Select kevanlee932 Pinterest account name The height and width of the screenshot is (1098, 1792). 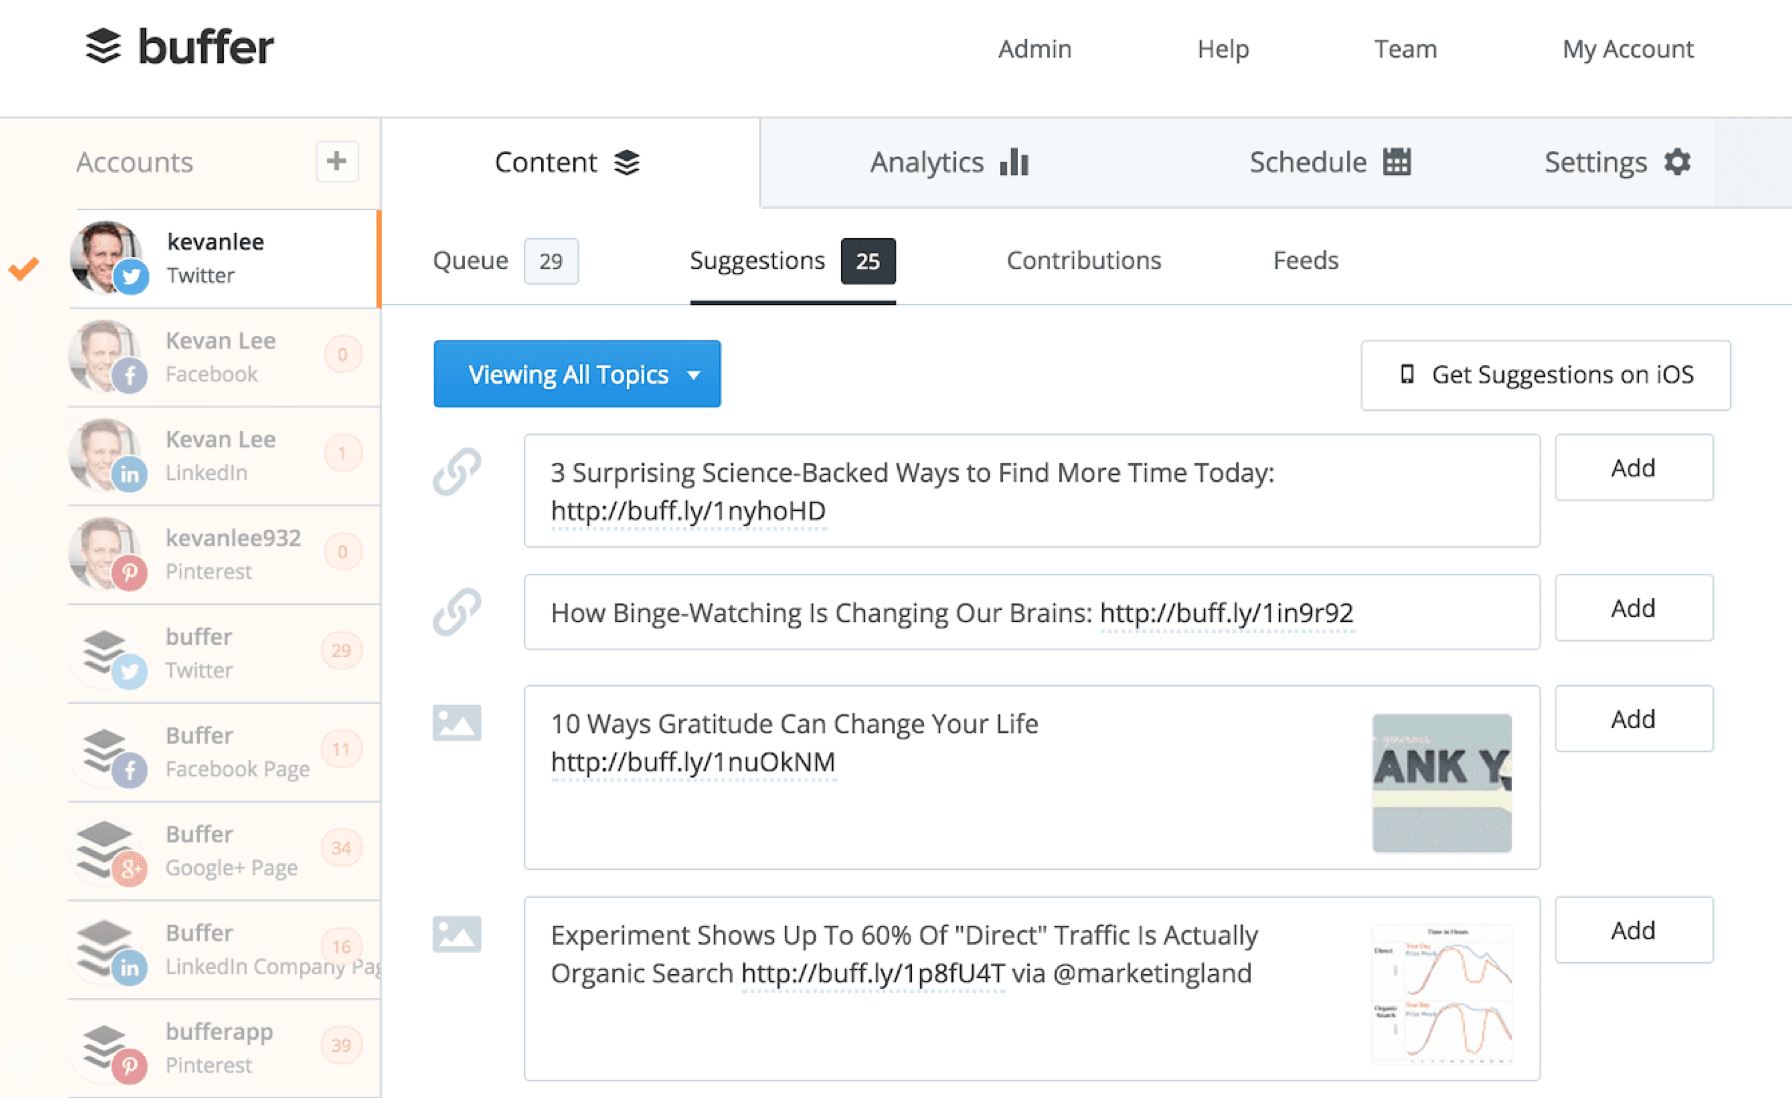click(x=233, y=538)
